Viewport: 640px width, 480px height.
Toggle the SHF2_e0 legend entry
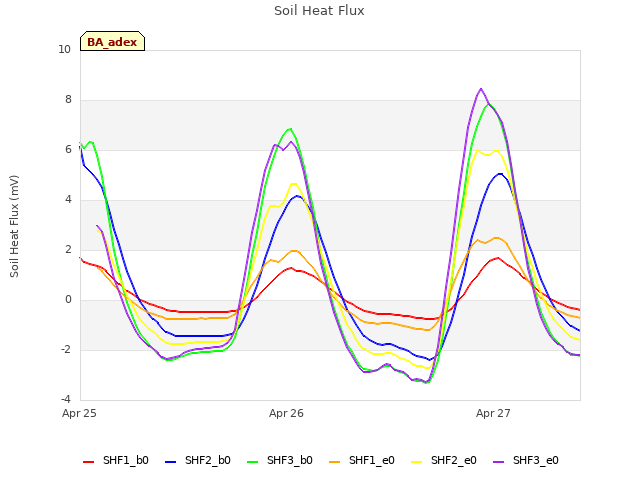click(x=444, y=460)
